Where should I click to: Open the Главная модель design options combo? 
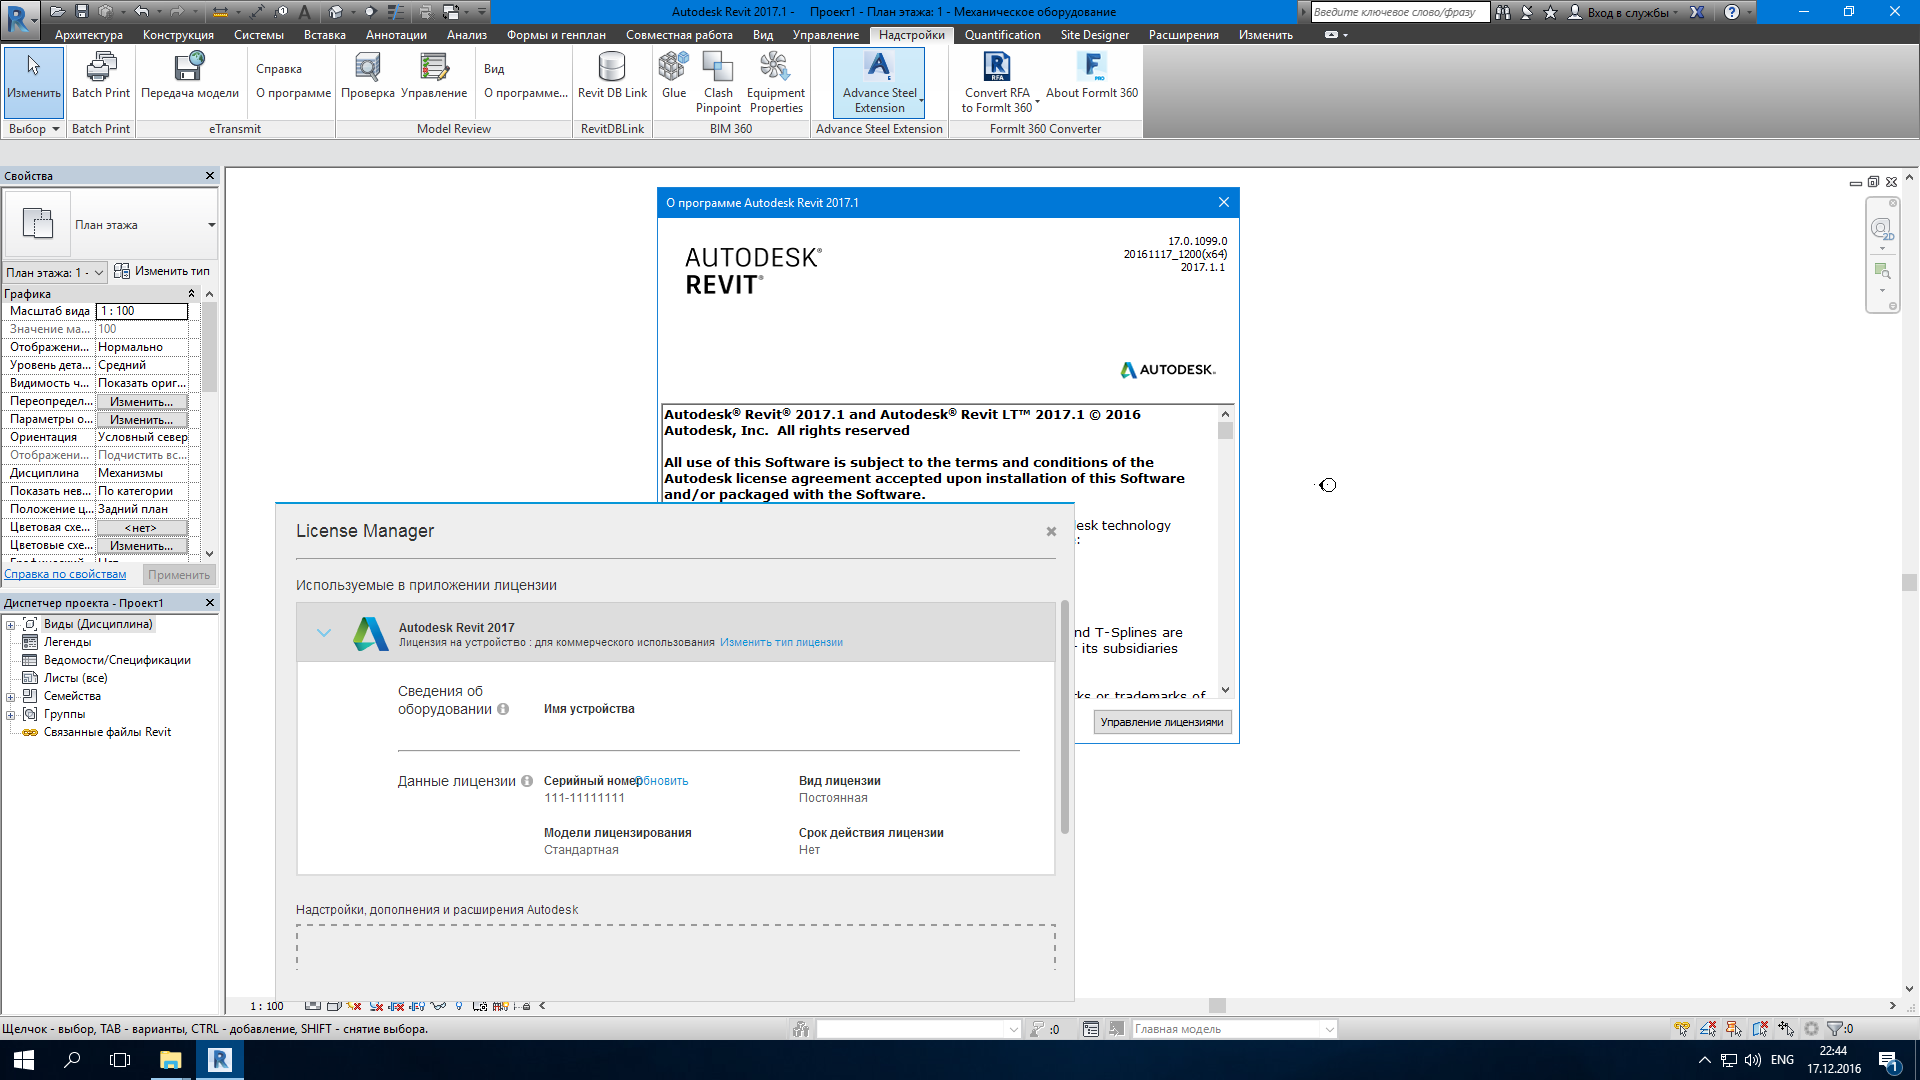point(1235,1029)
